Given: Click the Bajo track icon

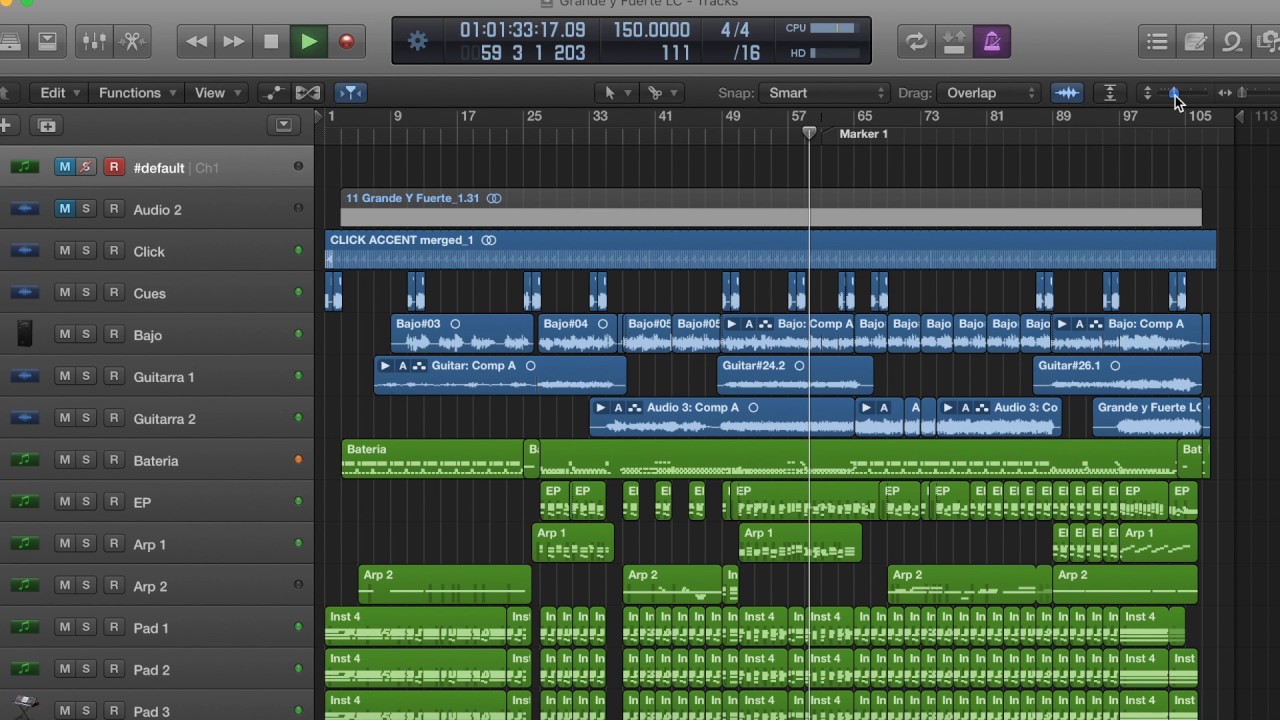Looking at the screenshot, I should click(x=25, y=335).
